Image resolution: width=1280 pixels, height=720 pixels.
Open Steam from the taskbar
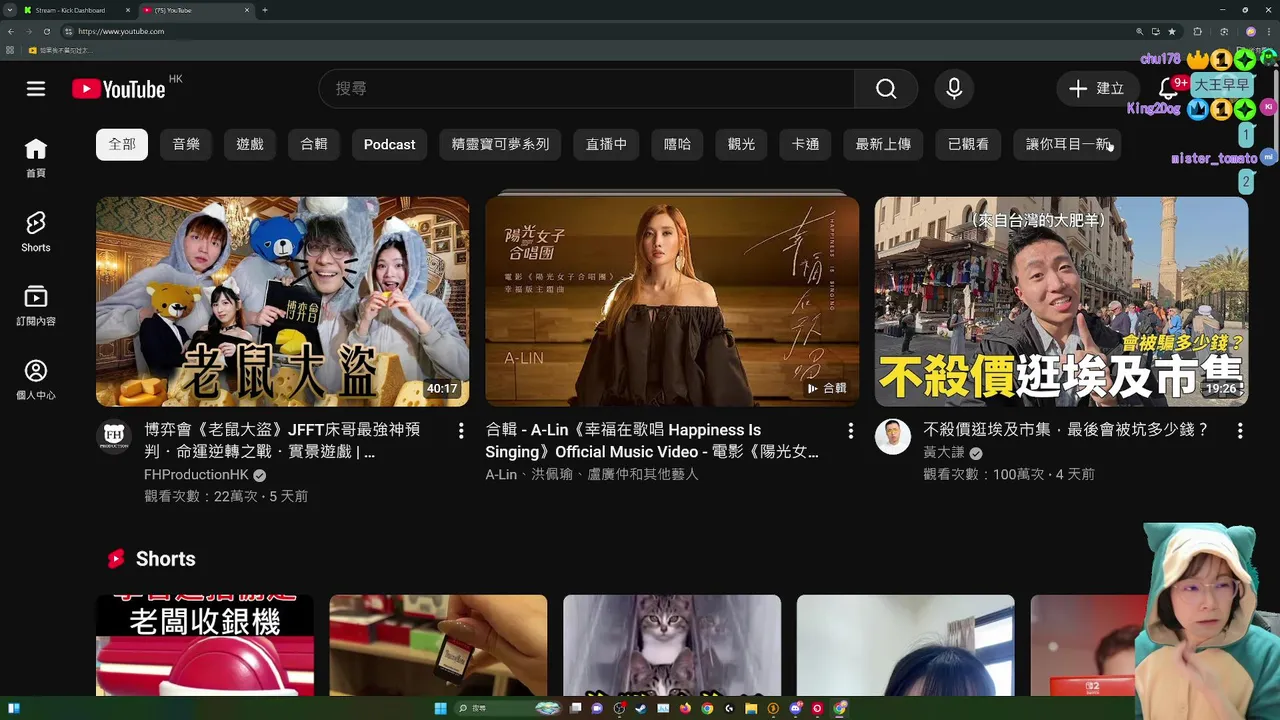click(641, 708)
